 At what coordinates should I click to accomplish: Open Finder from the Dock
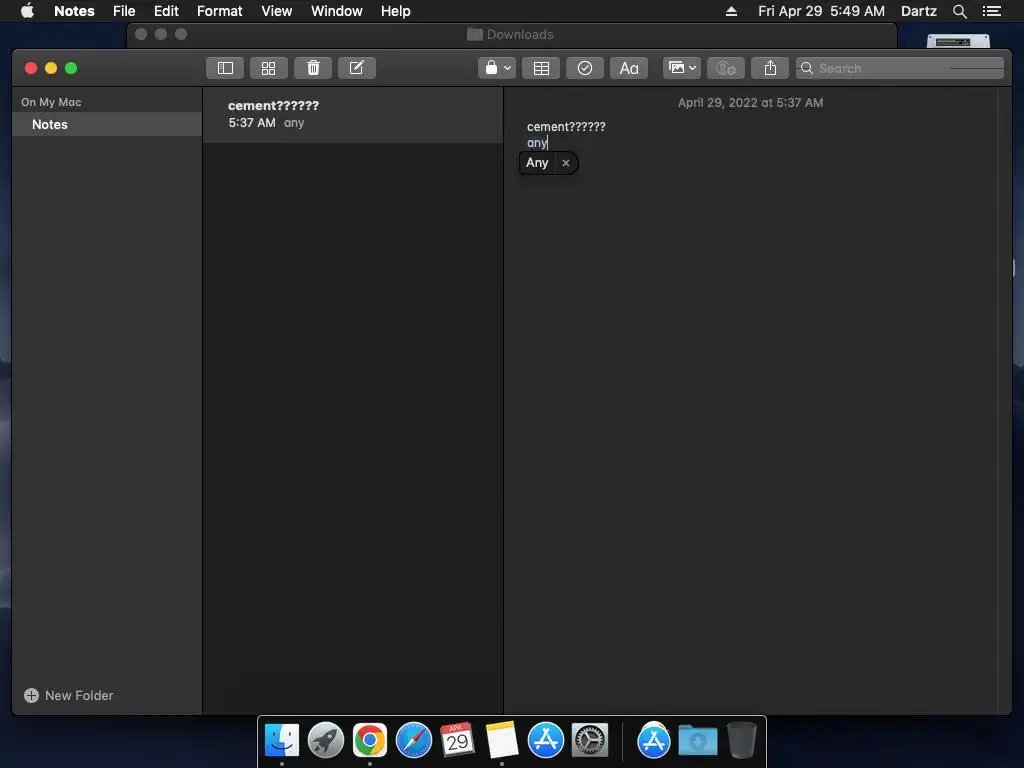pos(281,741)
